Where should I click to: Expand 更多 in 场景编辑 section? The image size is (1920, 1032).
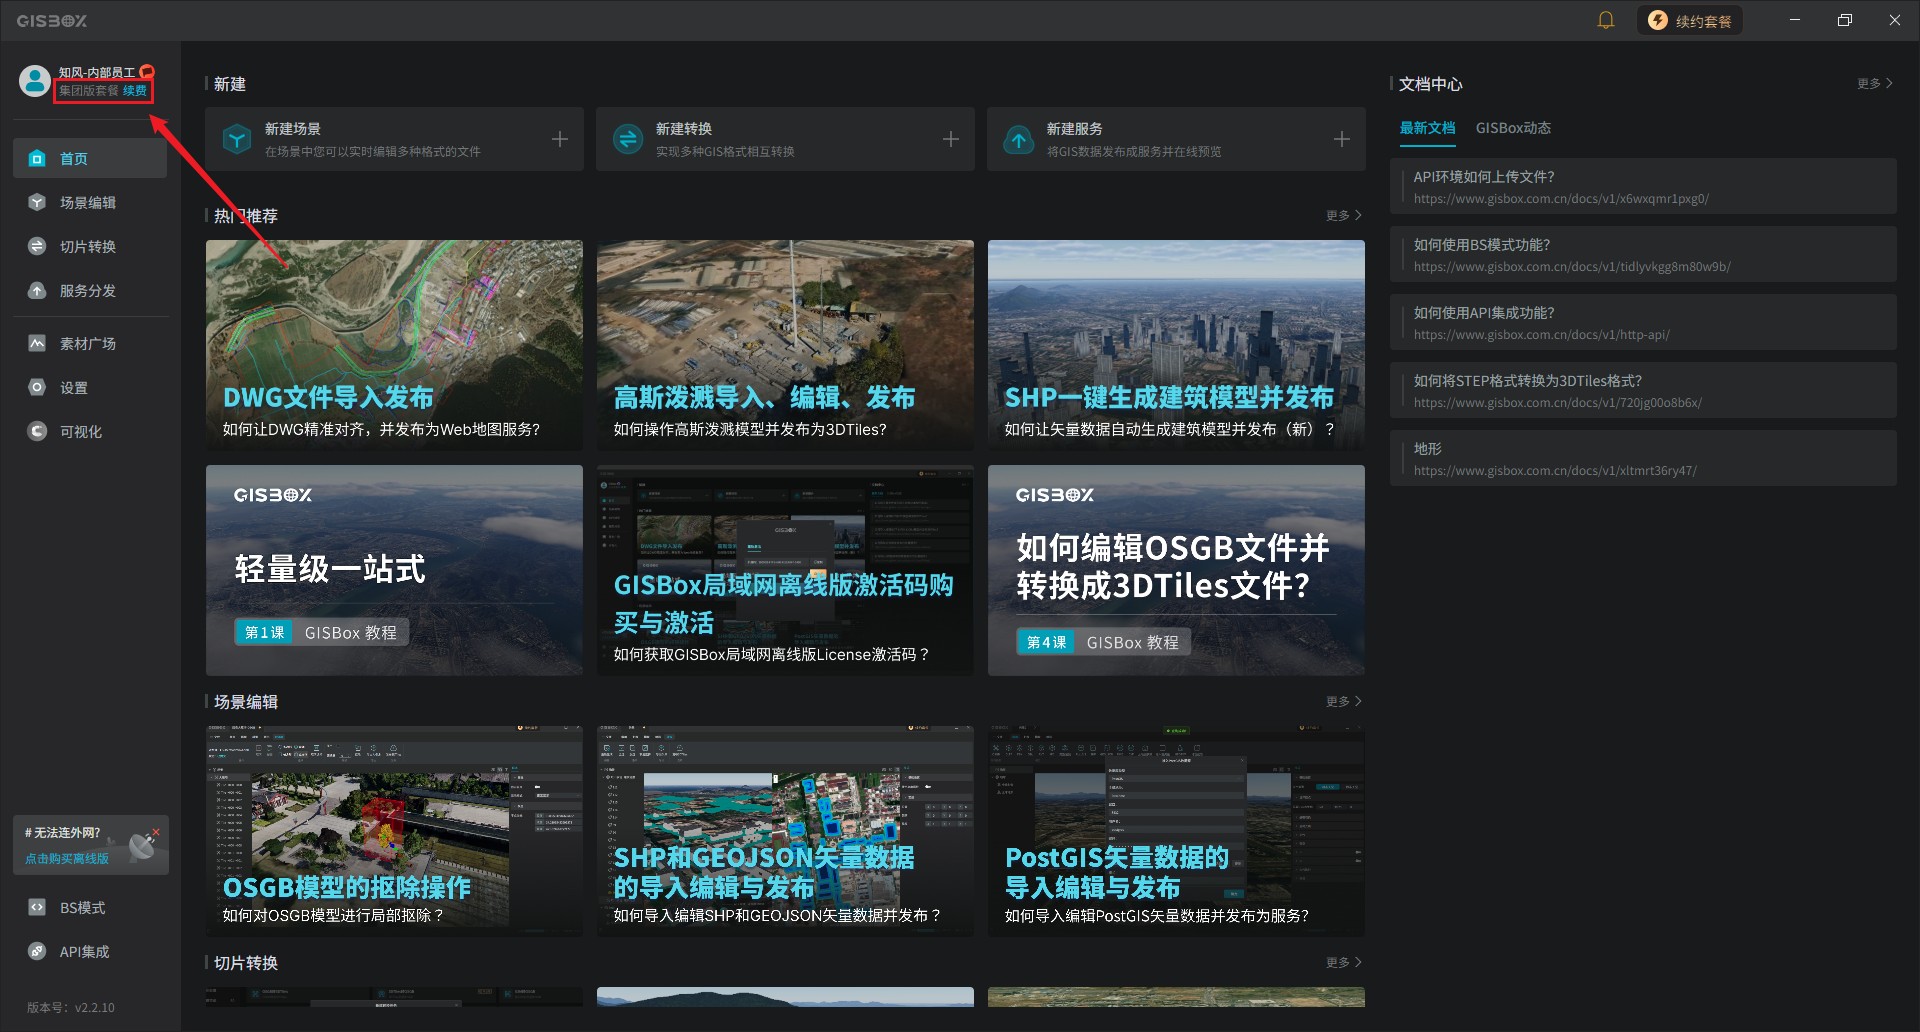coord(1343,701)
